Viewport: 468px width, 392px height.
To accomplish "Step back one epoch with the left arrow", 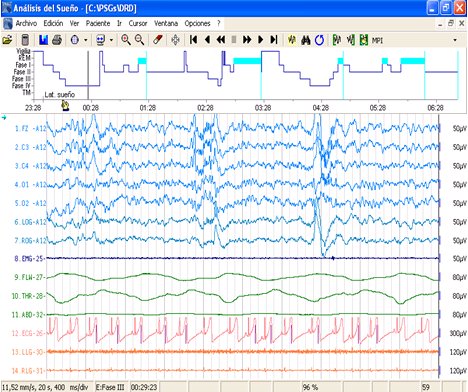I will [x=207, y=40].
